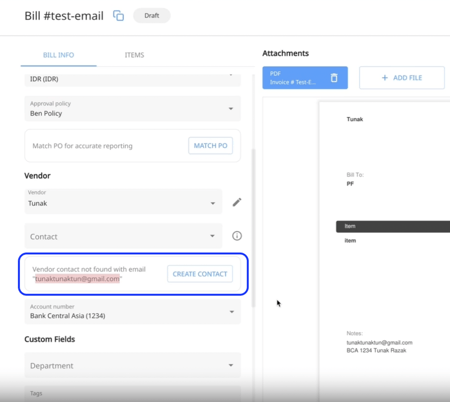This screenshot has height=402, width=450.
Task: Click the trash icon on the PDF attachment
Action: click(334, 78)
